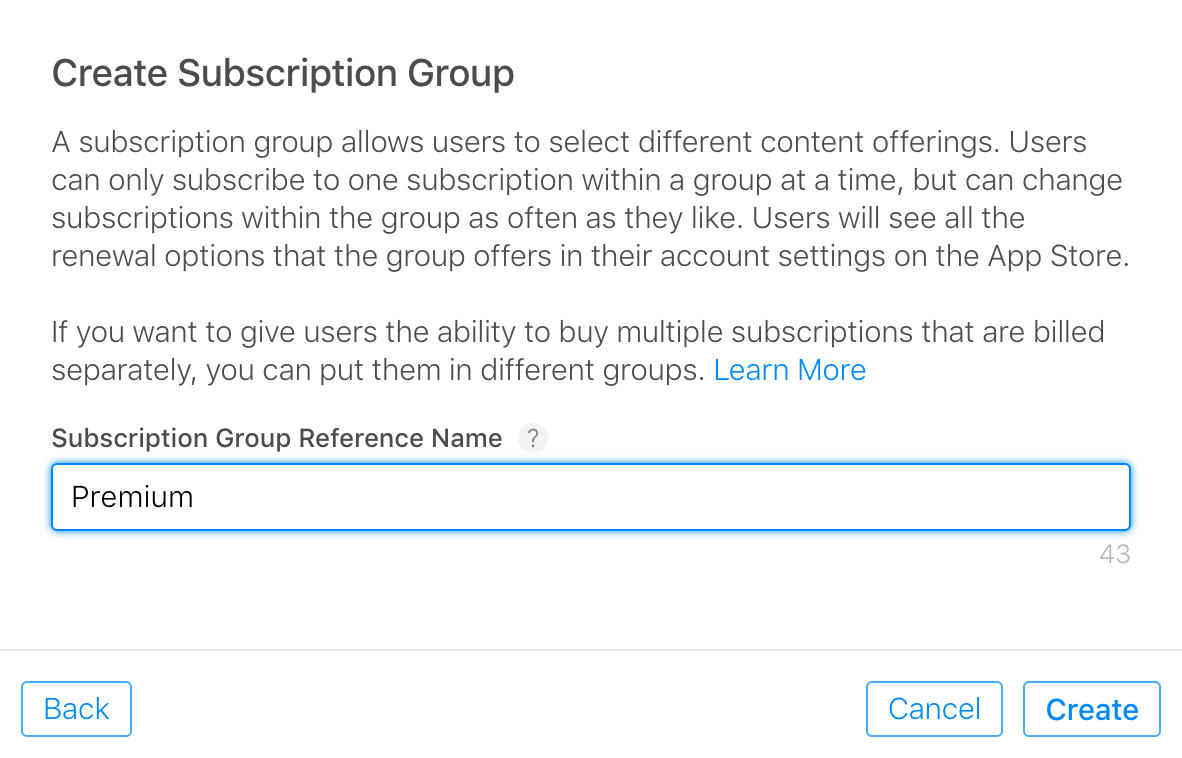
Task: Go back with the Back button
Action: (x=76, y=709)
